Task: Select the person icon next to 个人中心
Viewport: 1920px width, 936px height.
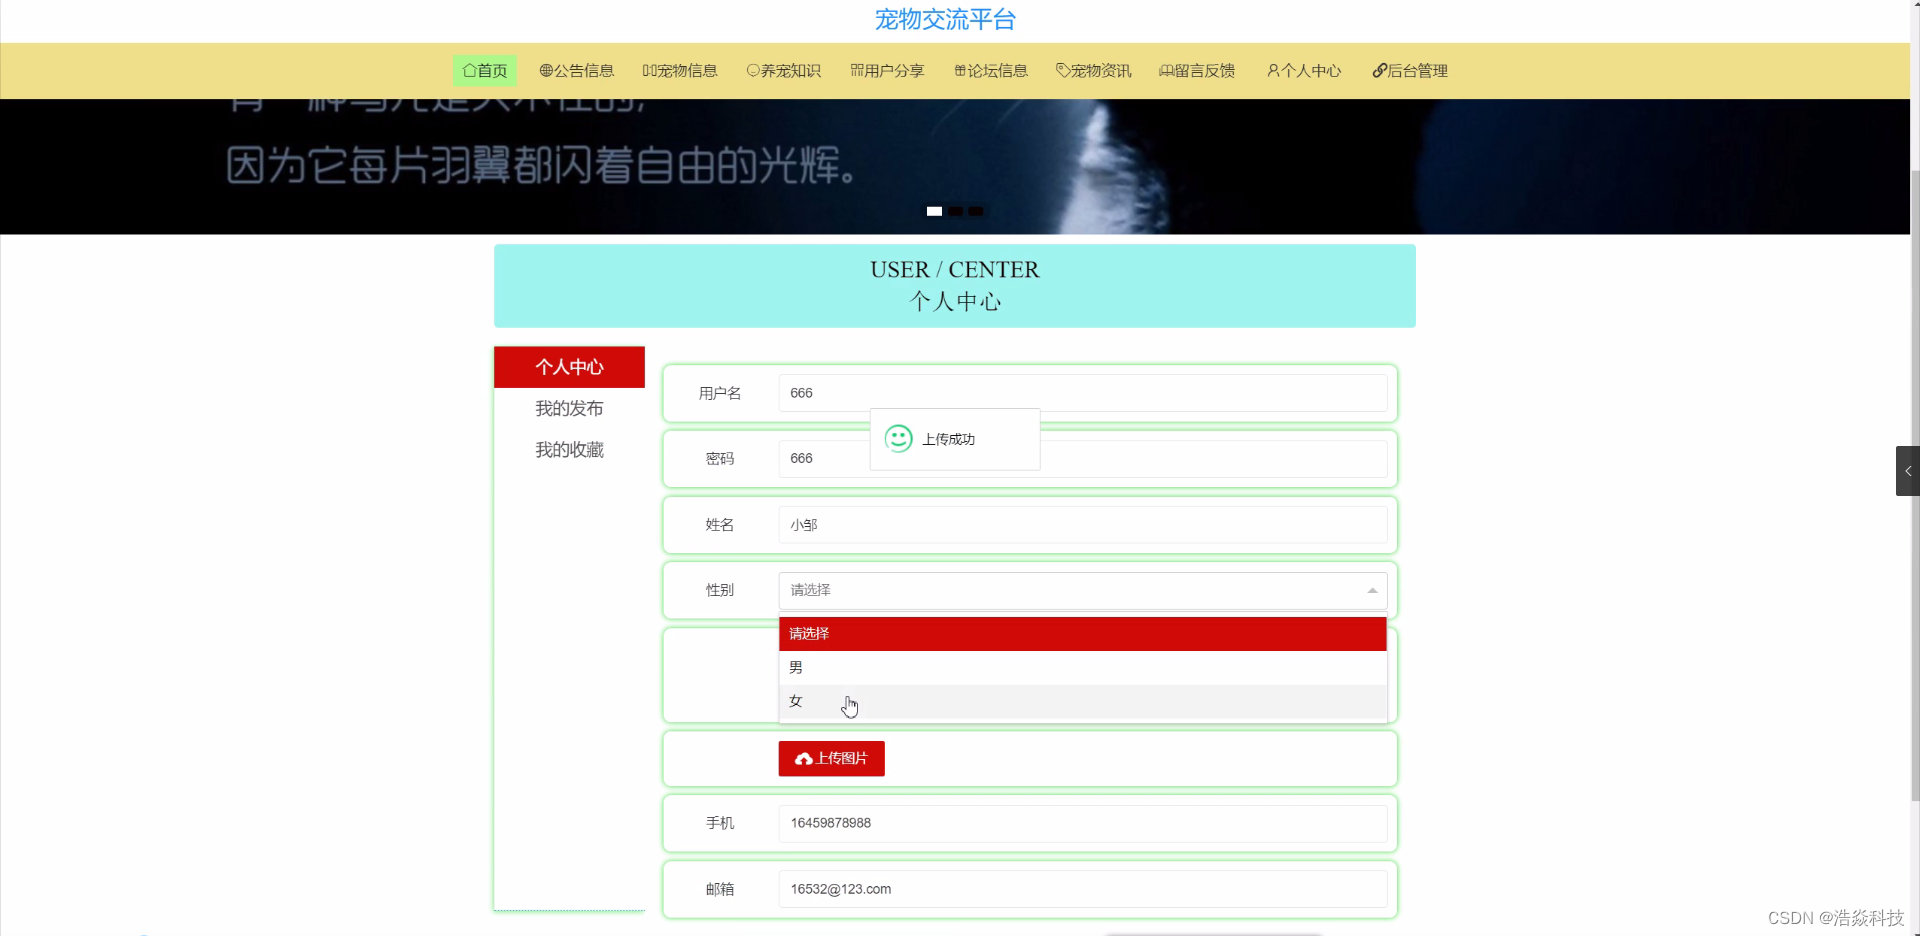Action: pyautogui.click(x=1274, y=70)
